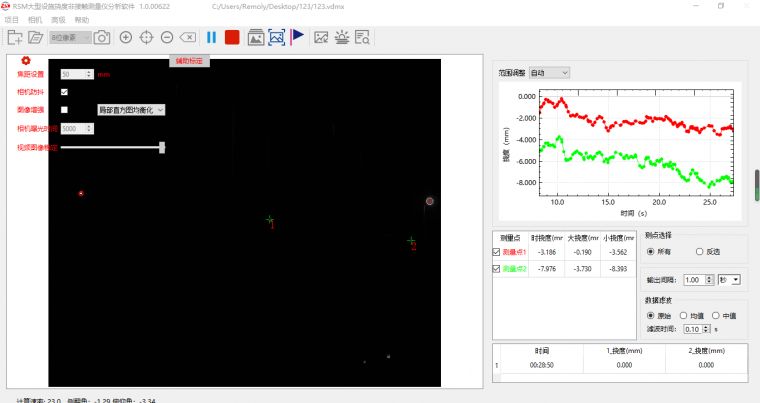Click the alarm light icon in toolbar
This screenshot has height=403, width=760.
pyautogui.click(x=342, y=37)
